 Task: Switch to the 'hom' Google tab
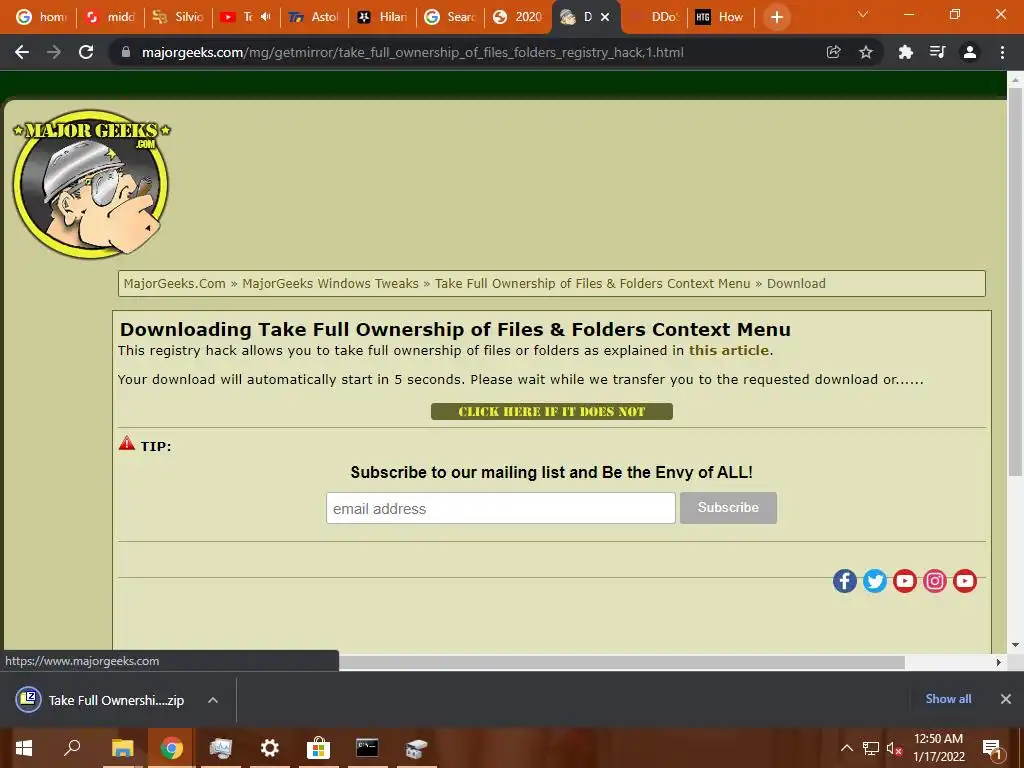pyautogui.click(x=40, y=17)
